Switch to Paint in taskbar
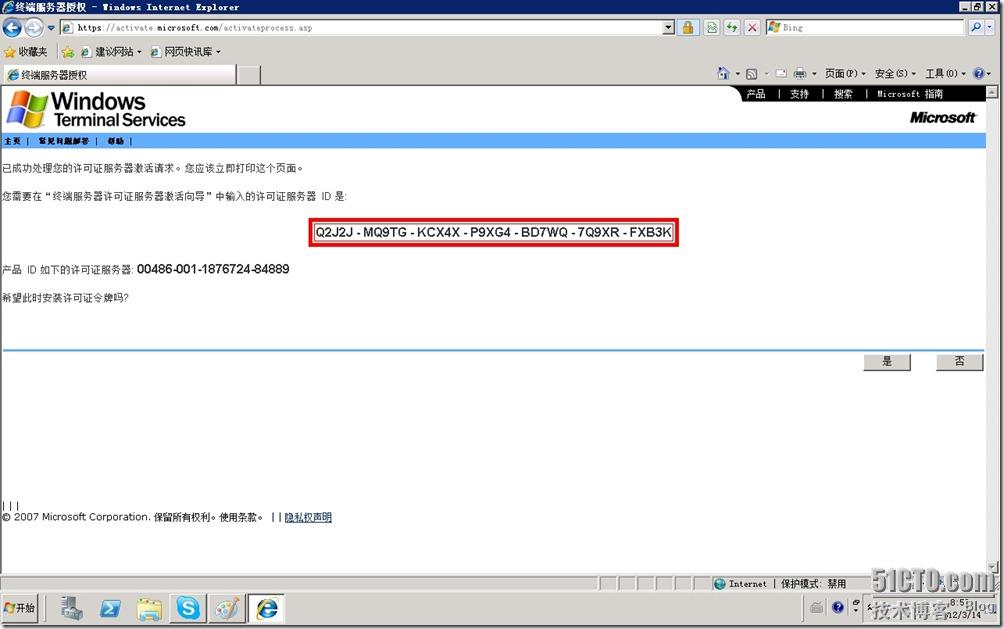 pyautogui.click(x=227, y=608)
